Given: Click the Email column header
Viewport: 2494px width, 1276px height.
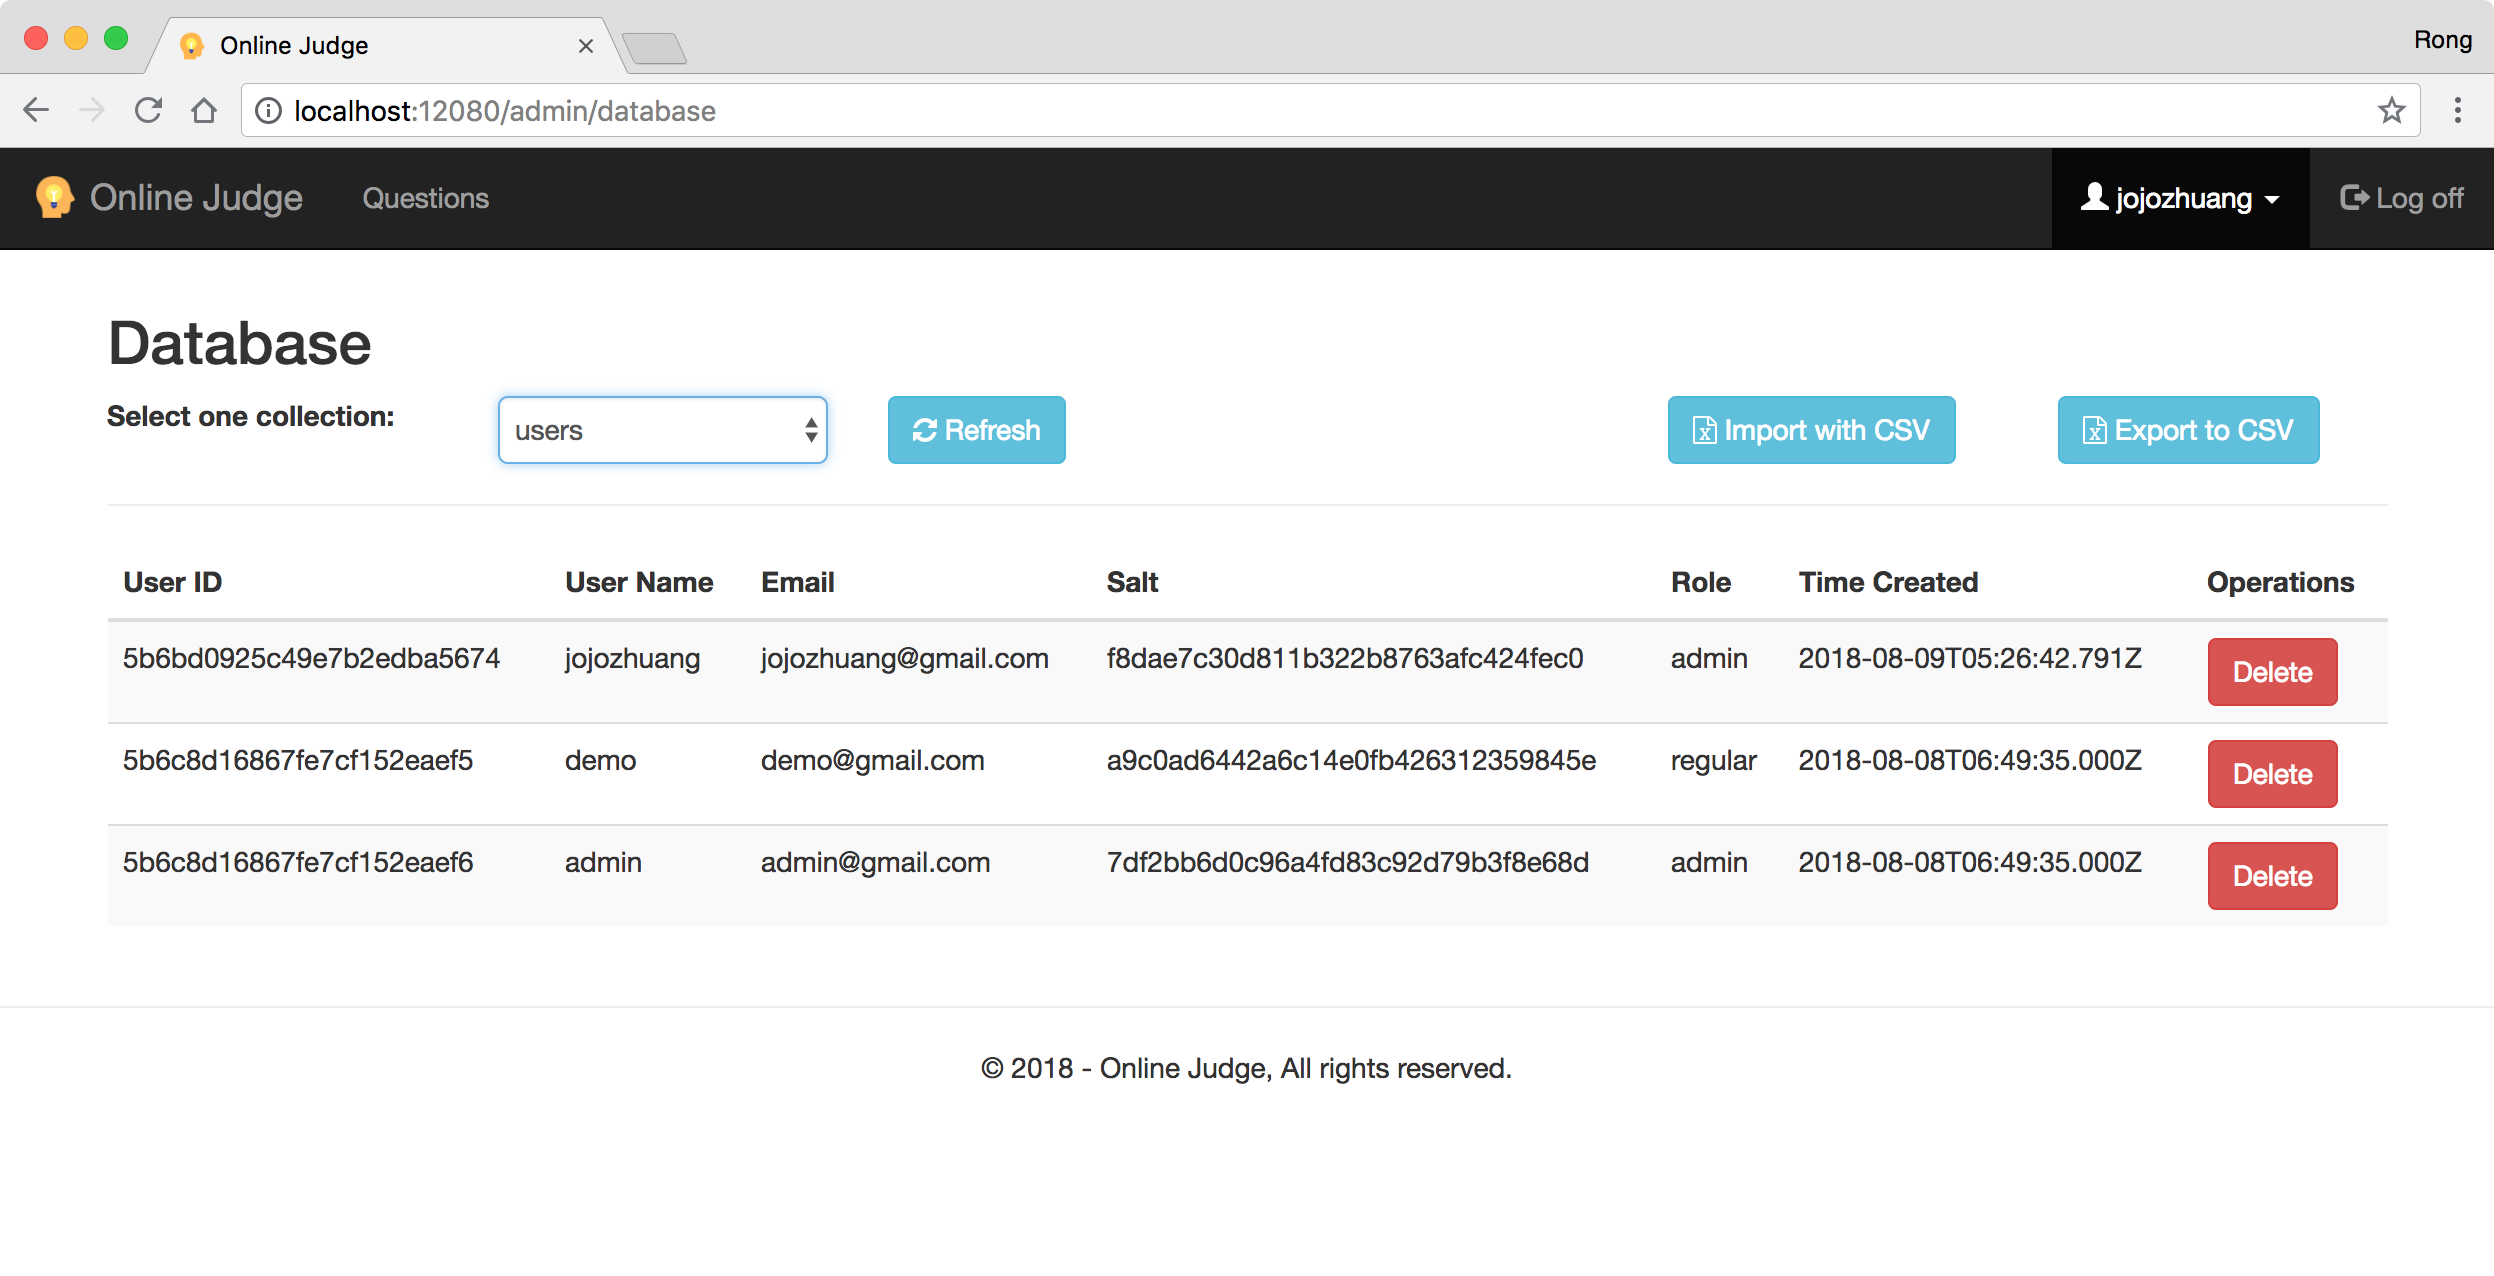Looking at the screenshot, I should [798, 582].
